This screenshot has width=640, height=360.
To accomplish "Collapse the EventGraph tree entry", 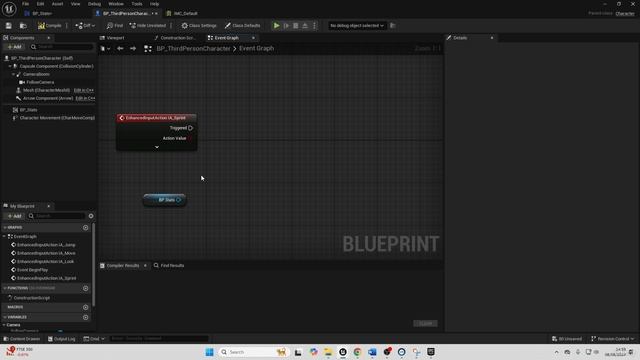I will [x=4, y=236].
